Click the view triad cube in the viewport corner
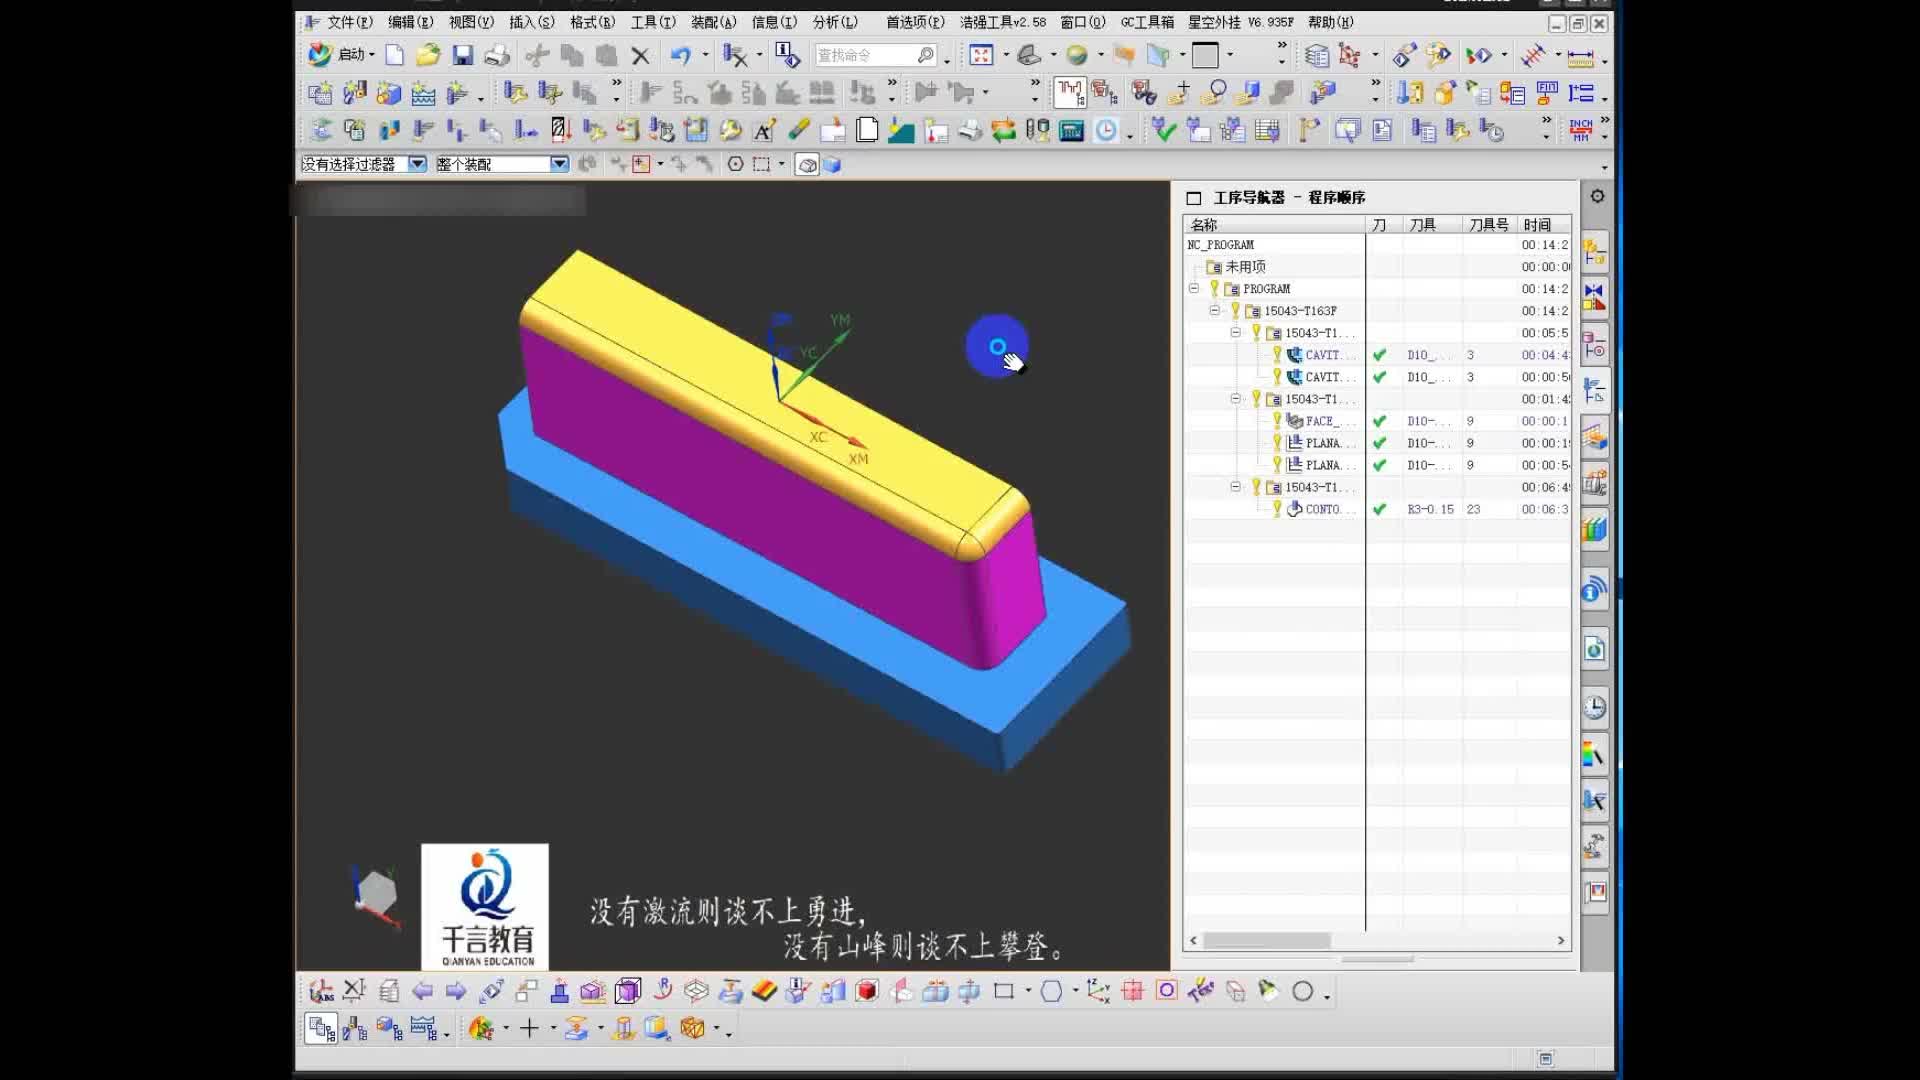The image size is (1920, 1080). pos(376,894)
